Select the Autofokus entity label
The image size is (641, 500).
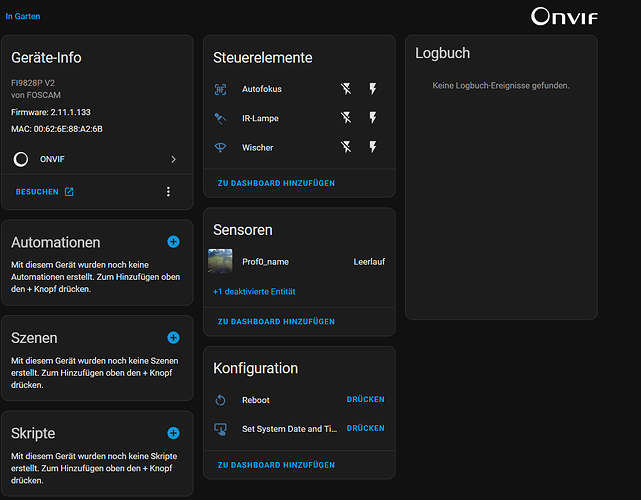tap(262, 89)
